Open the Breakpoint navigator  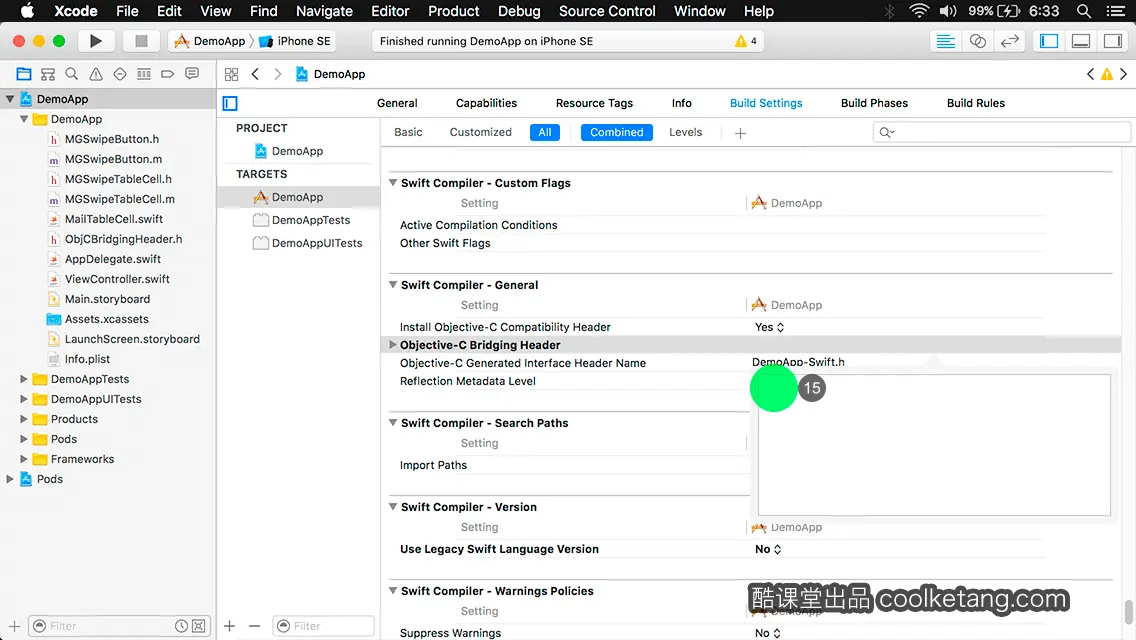pyautogui.click(x=167, y=74)
